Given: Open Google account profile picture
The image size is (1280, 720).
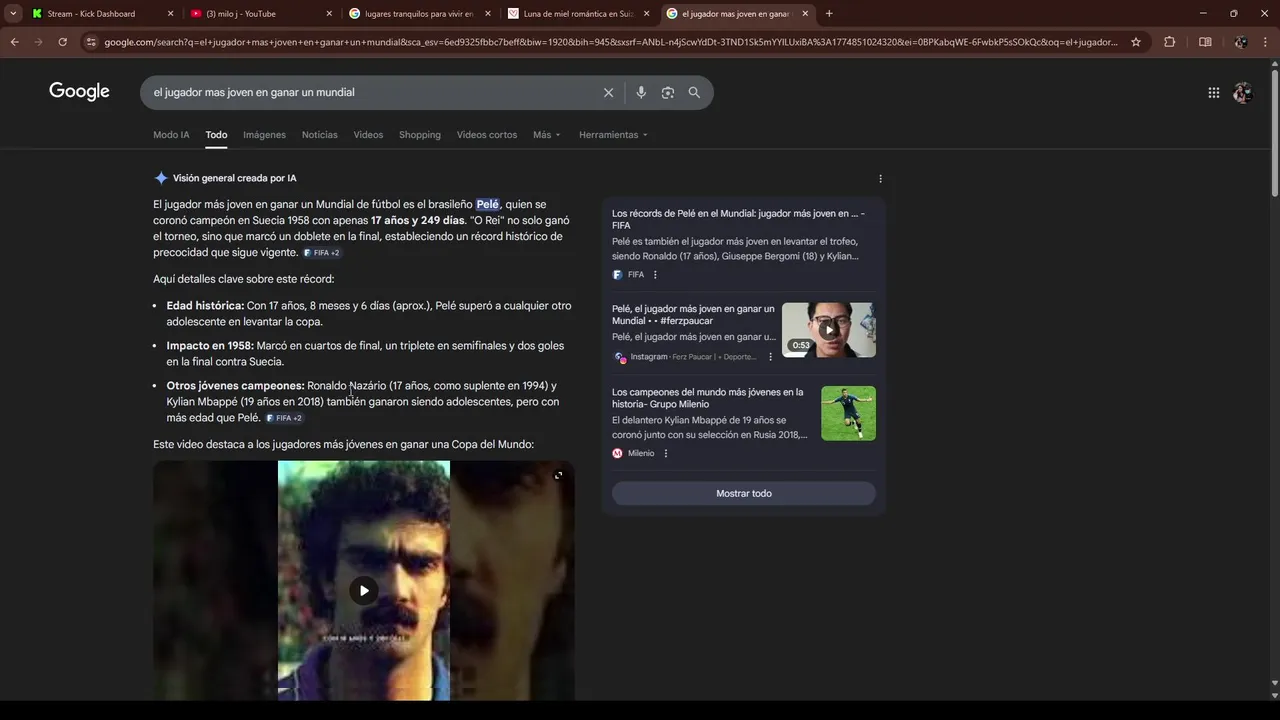Looking at the screenshot, I should tap(1243, 92).
